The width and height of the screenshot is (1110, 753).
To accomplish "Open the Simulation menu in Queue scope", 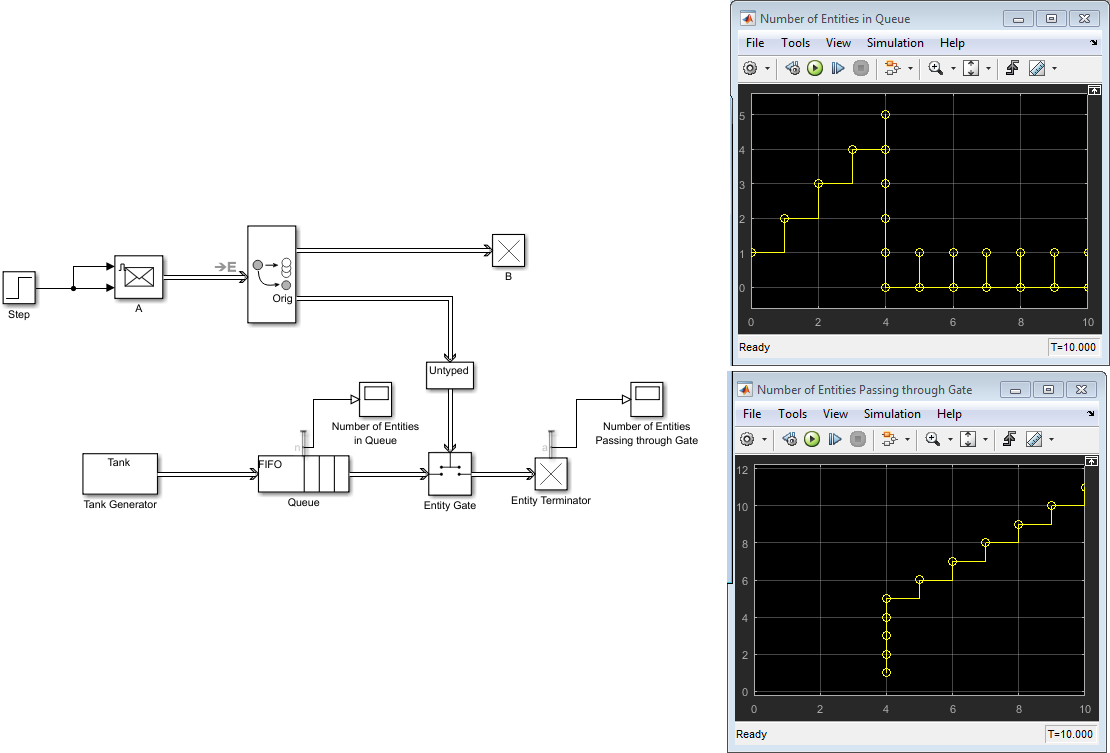I will click(895, 43).
